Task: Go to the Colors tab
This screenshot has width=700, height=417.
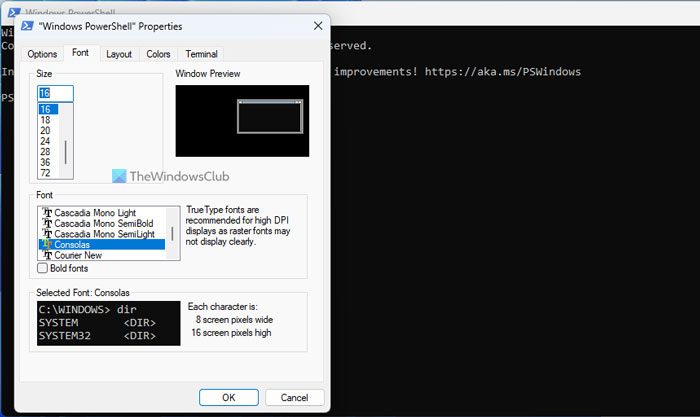Action: tap(158, 54)
